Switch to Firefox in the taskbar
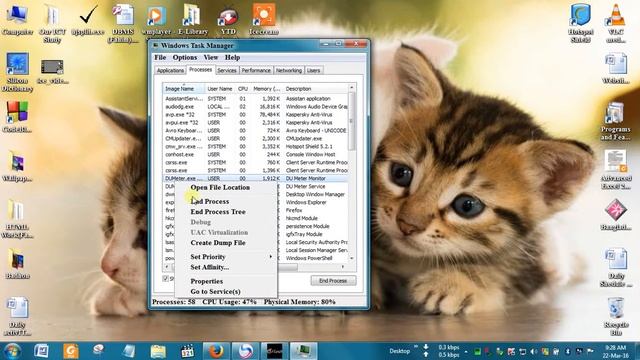640x360 pixels. [216, 351]
